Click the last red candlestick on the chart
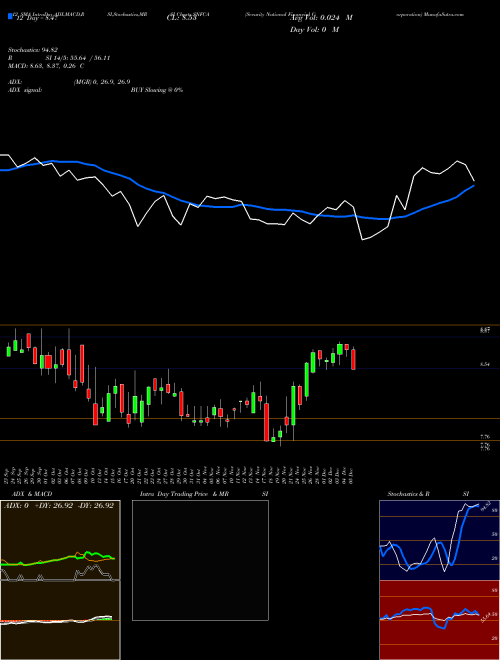The image size is (500, 660). click(354, 359)
